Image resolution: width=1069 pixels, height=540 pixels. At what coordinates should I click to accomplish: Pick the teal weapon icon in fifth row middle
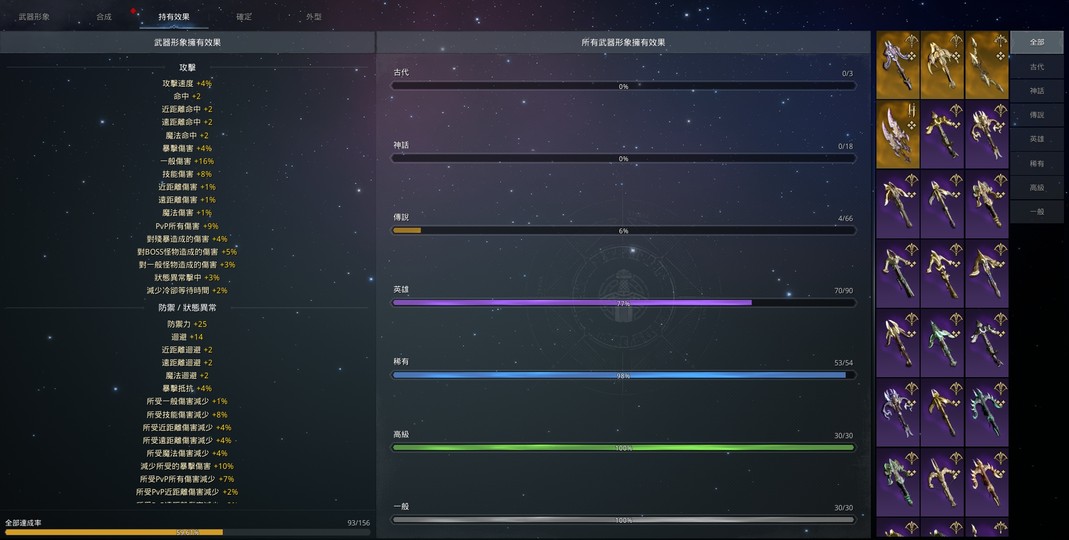click(942, 342)
